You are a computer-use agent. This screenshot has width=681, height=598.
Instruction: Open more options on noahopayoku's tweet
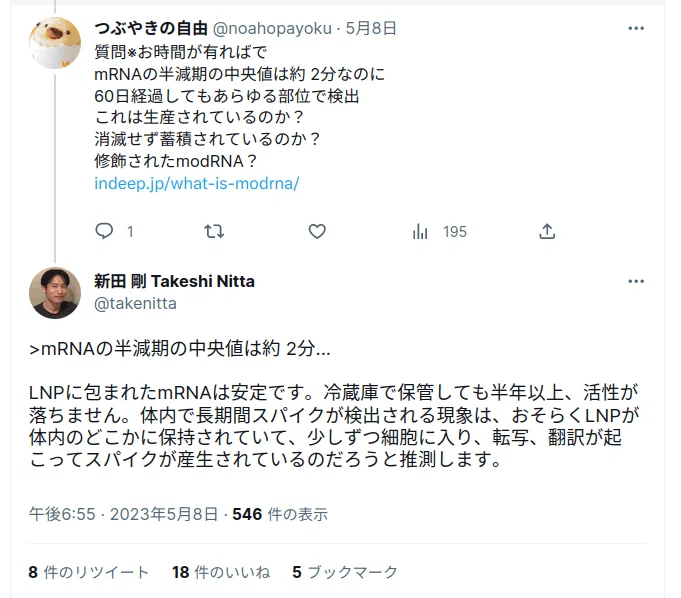tap(636, 28)
